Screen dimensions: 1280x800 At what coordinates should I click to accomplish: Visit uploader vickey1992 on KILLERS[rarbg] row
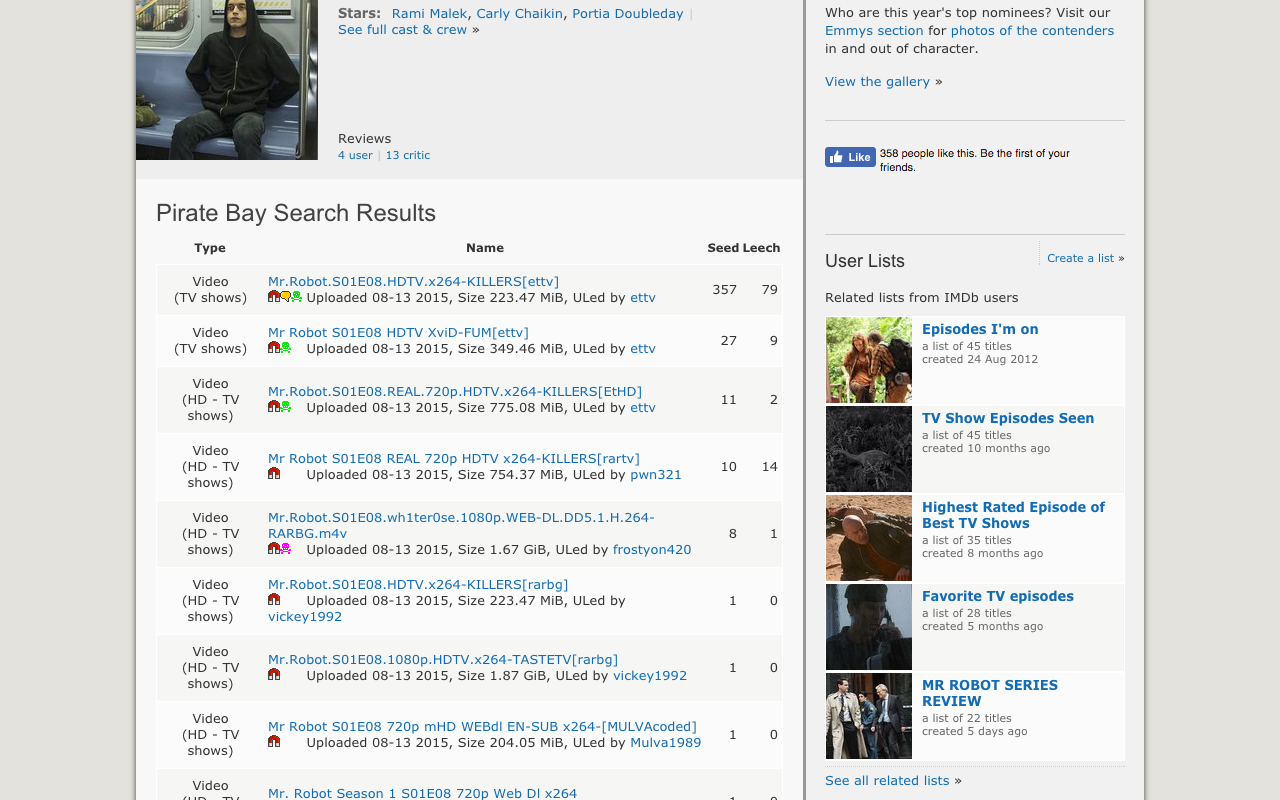pyautogui.click(x=305, y=616)
